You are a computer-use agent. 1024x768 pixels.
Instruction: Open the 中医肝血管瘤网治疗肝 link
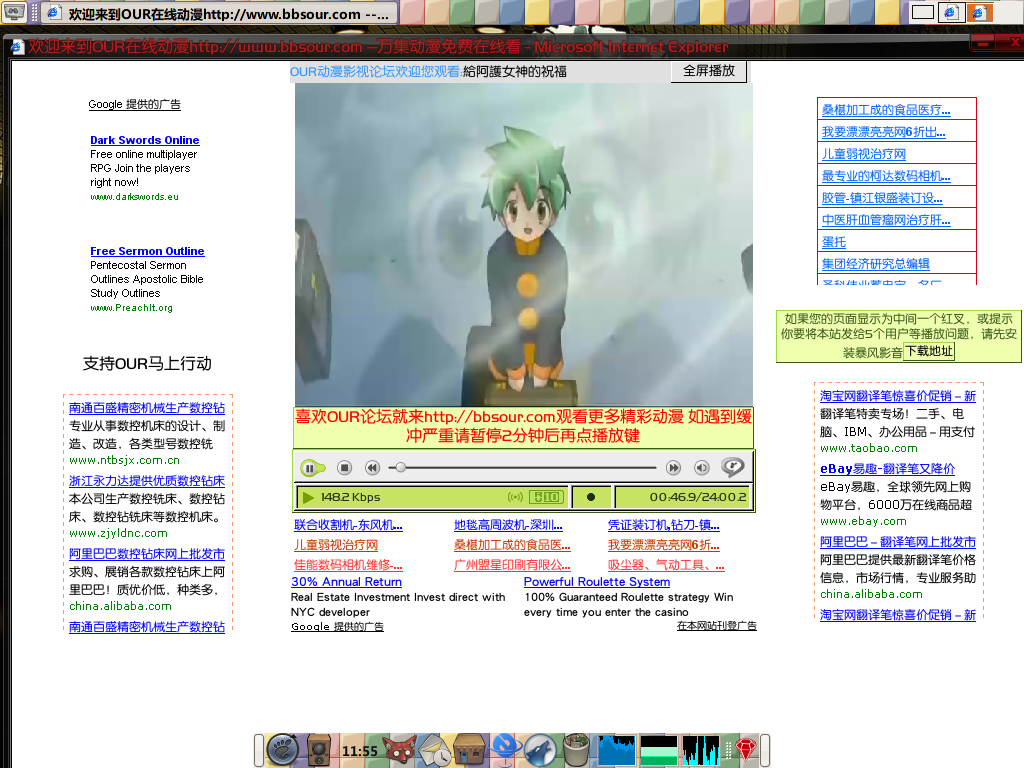[x=886, y=220]
